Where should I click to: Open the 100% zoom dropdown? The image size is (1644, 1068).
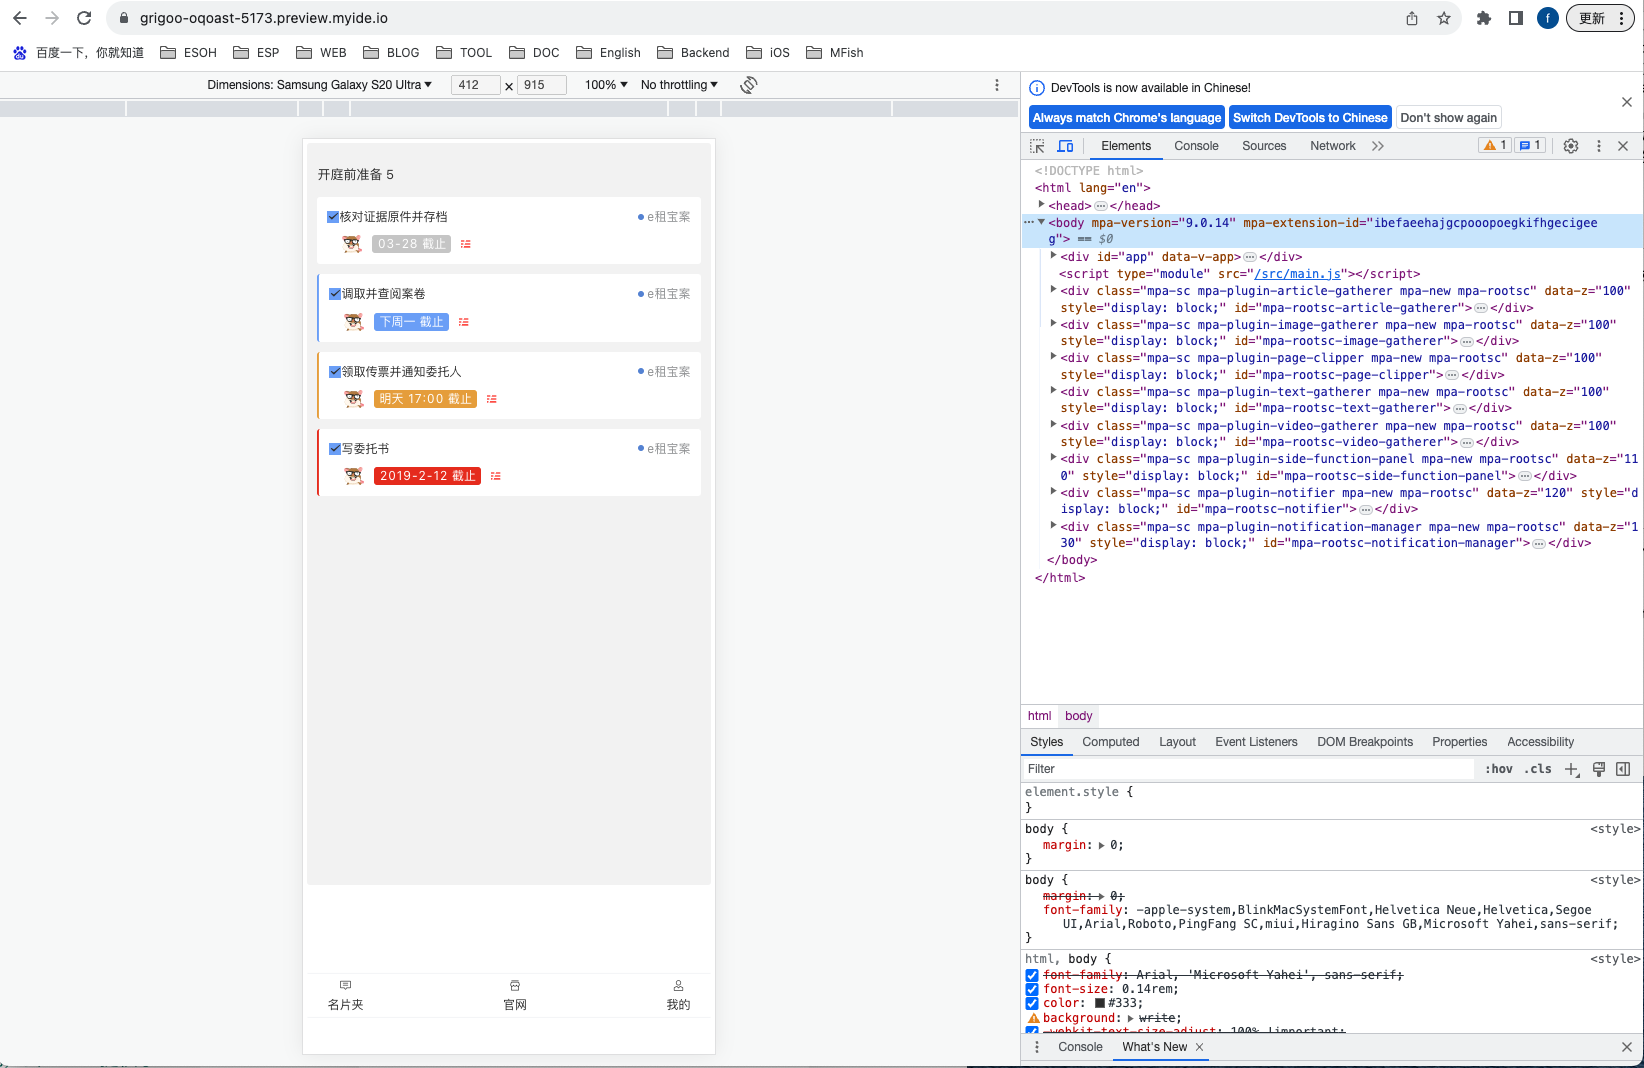coord(606,85)
